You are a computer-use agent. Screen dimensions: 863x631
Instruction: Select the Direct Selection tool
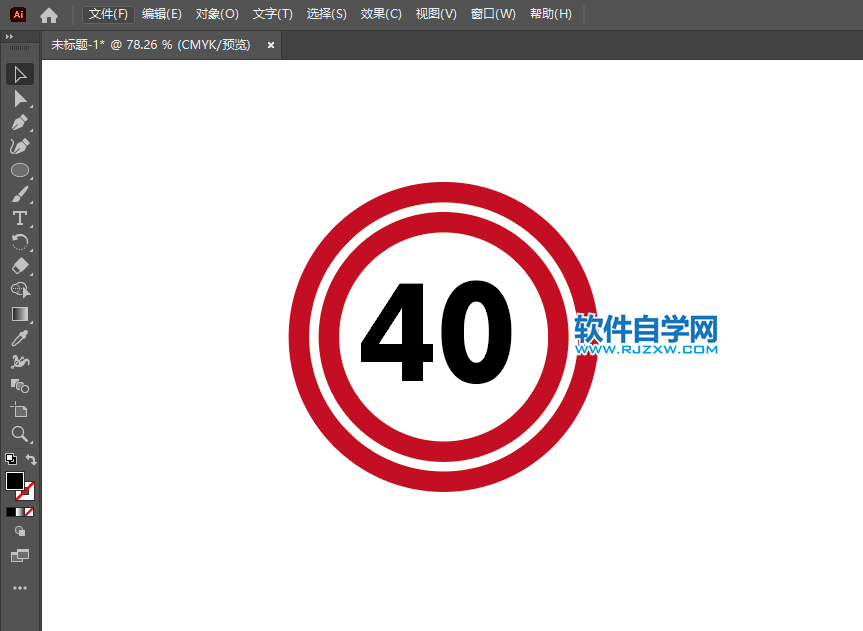pyautogui.click(x=20, y=98)
